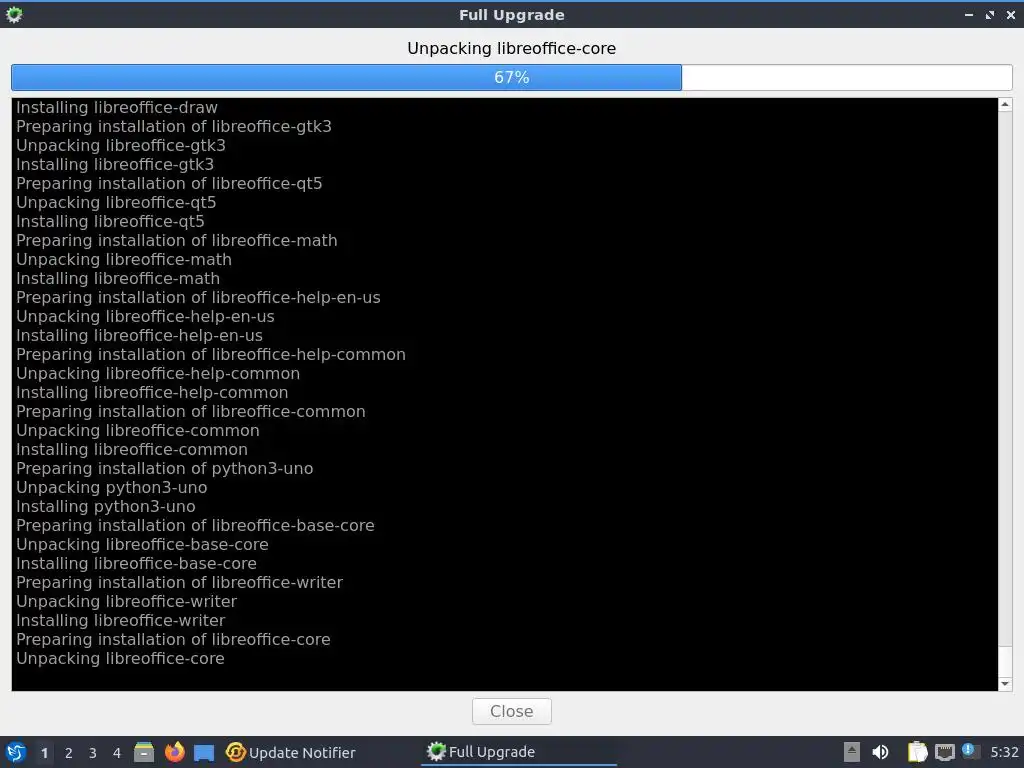Click 'Unpacking libreoffice-help-common' log line
This screenshot has width=1024, height=768.
click(x=158, y=374)
